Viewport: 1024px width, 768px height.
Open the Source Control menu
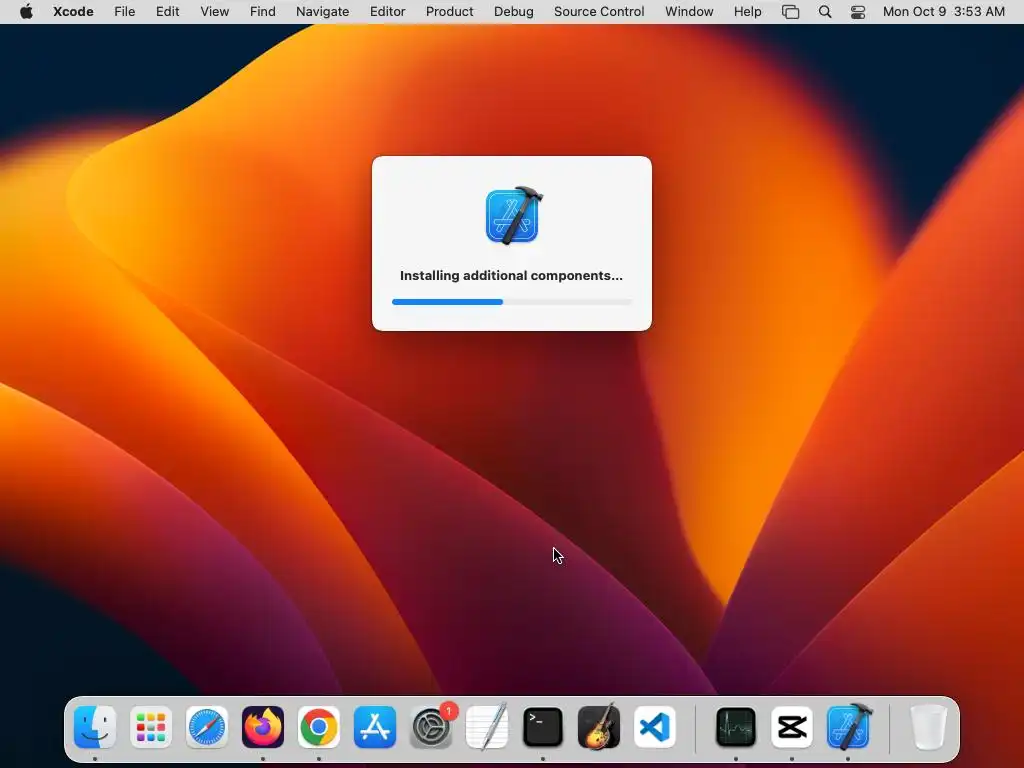[599, 12]
